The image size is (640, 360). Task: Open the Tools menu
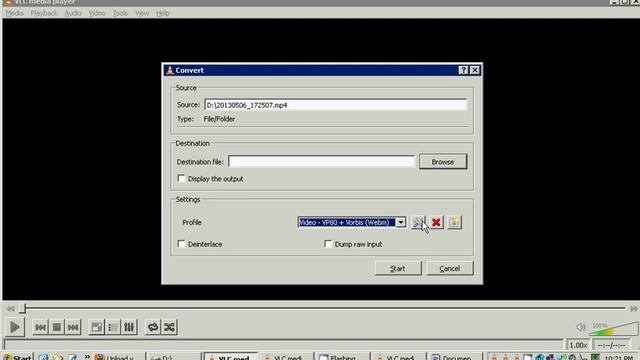coord(120,13)
